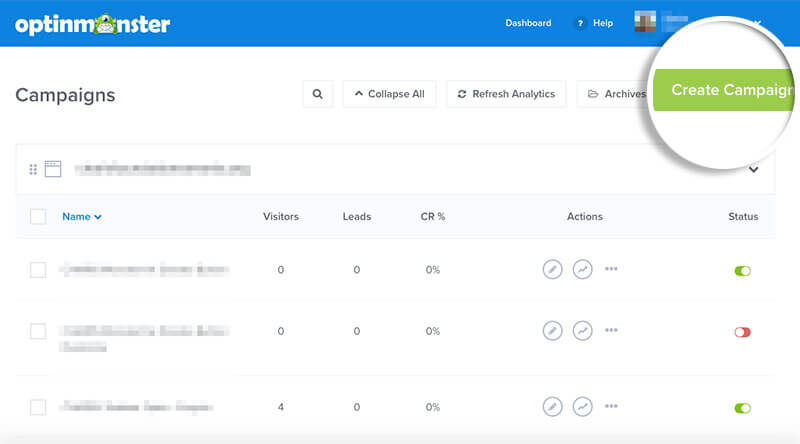This screenshot has width=800, height=444.
Task: Click the Status column header
Action: [x=743, y=216]
